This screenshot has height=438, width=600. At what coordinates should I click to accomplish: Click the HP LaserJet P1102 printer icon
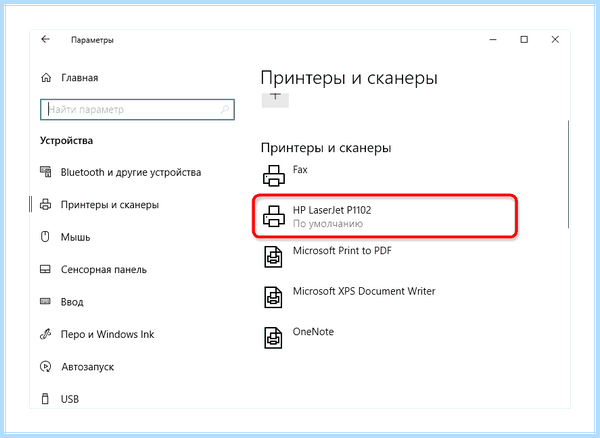(x=274, y=216)
